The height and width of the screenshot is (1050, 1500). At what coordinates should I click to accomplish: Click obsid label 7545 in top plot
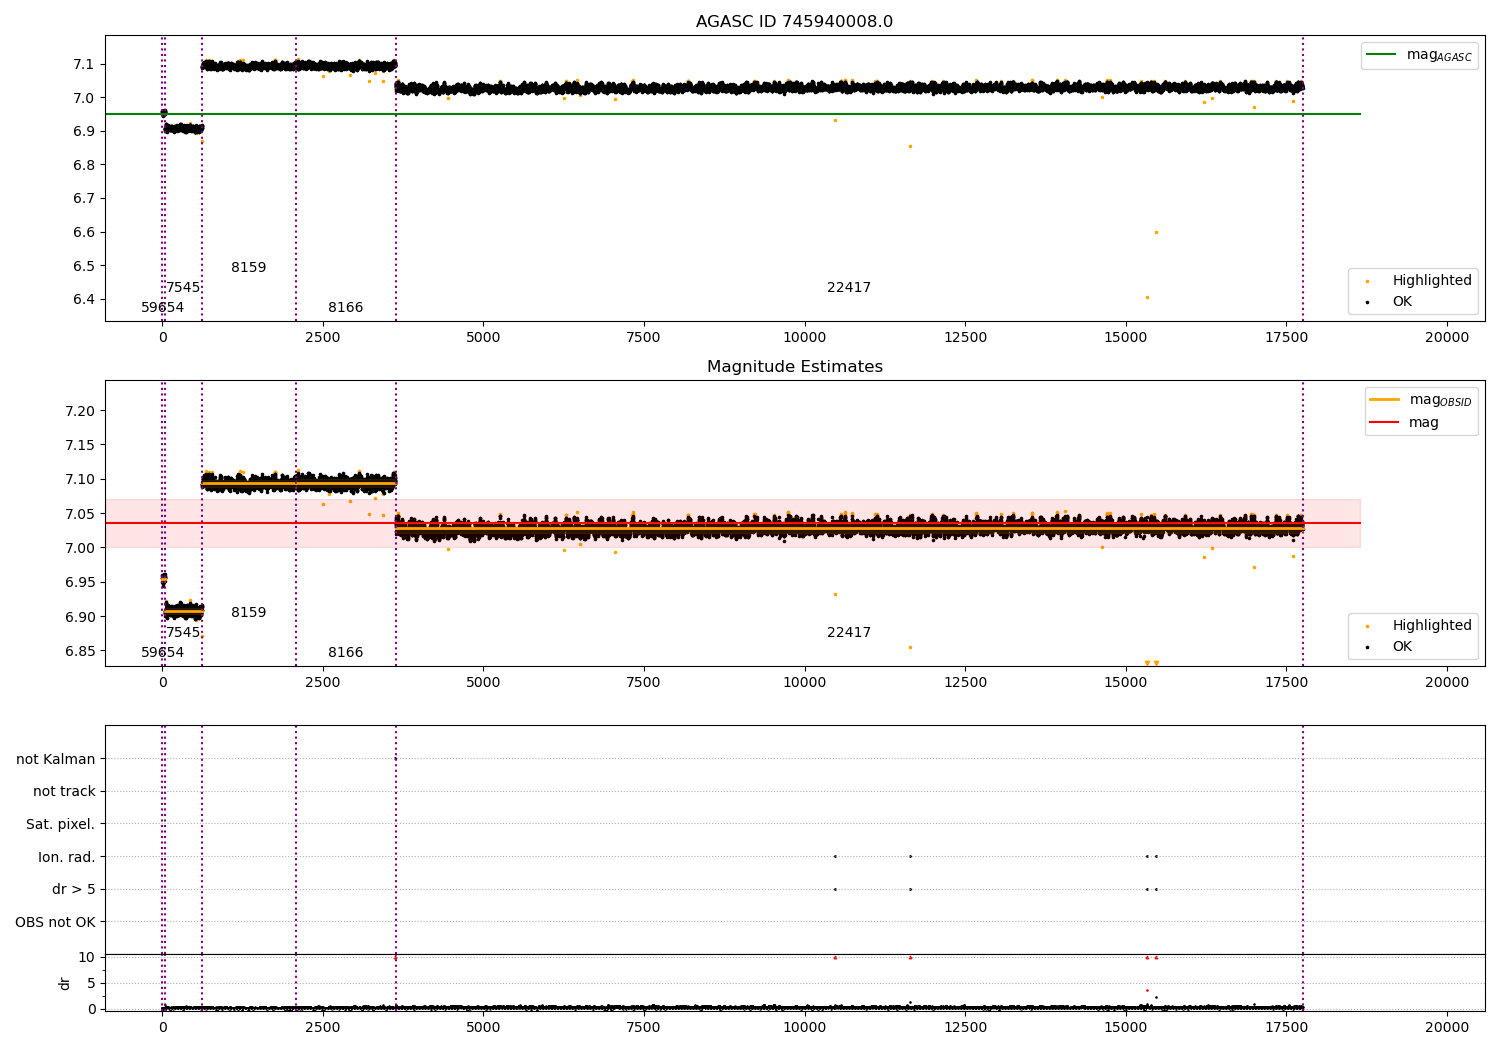click(x=183, y=288)
